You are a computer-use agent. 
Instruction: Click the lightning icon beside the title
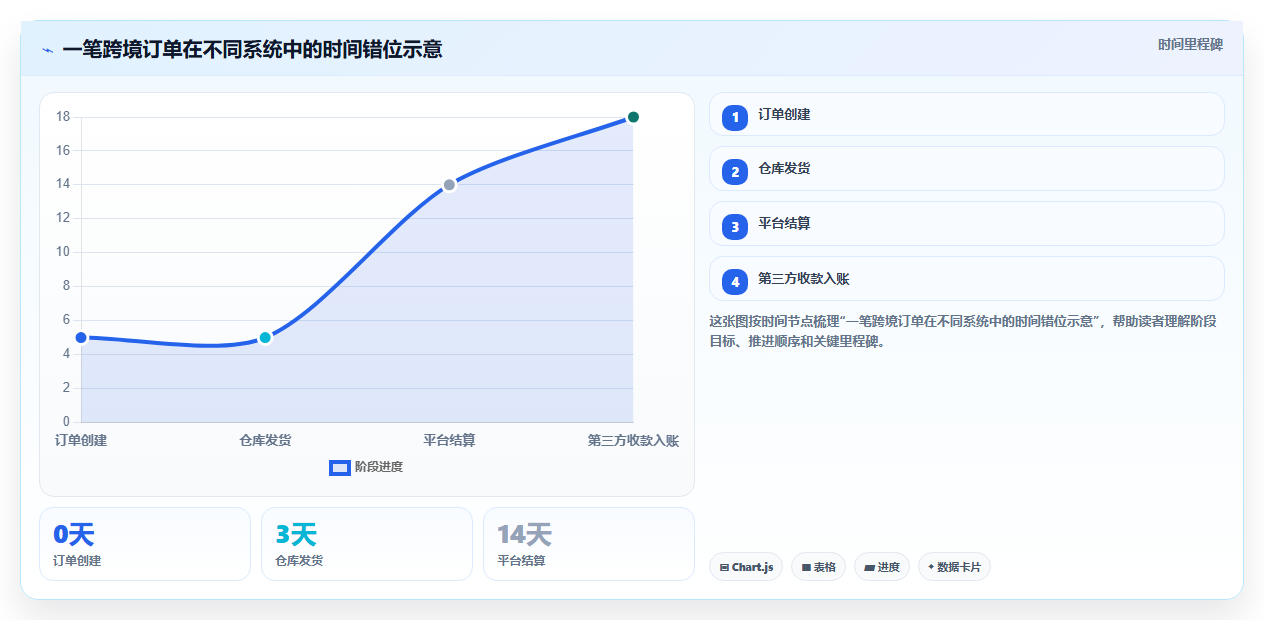[x=48, y=49]
